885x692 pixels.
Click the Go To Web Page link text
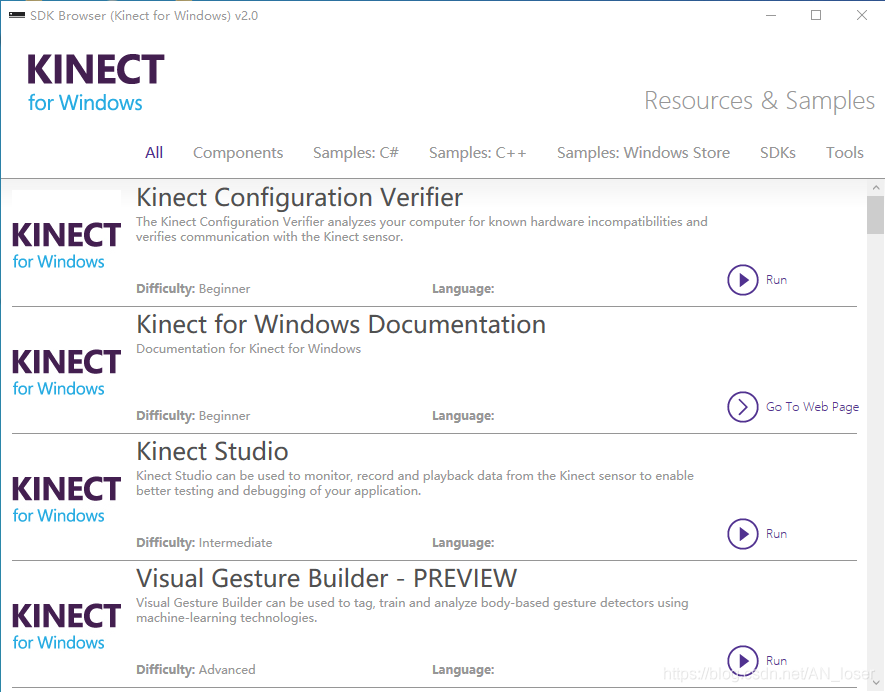point(812,407)
